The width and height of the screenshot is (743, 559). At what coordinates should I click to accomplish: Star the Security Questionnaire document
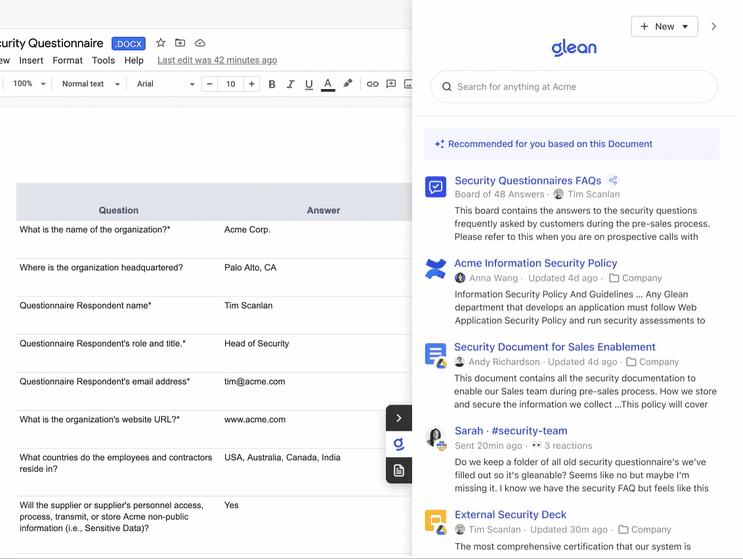(x=161, y=43)
